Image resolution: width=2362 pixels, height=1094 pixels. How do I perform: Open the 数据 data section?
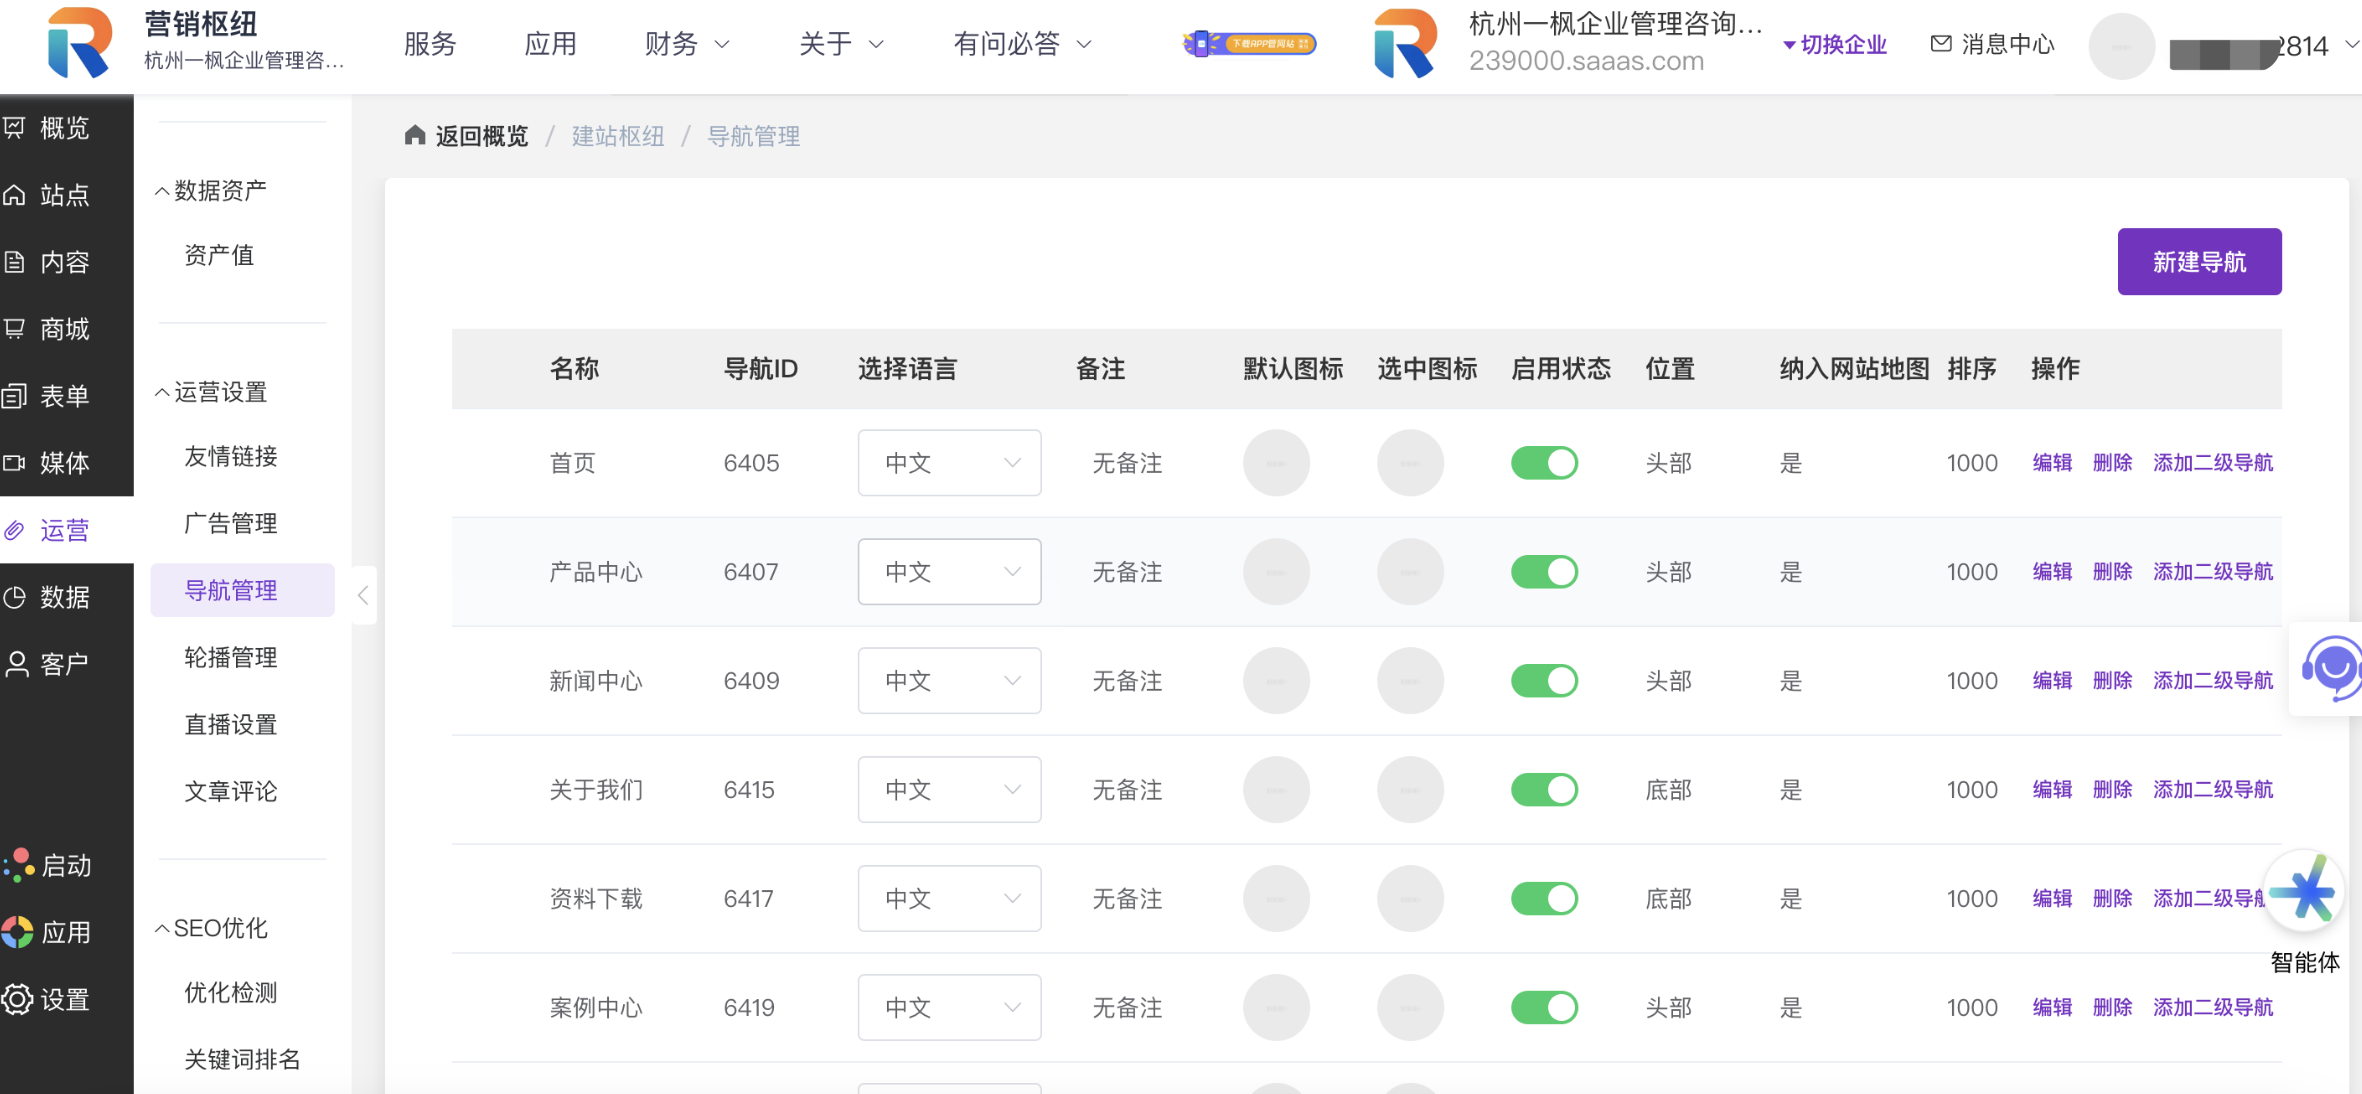click(x=62, y=597)
